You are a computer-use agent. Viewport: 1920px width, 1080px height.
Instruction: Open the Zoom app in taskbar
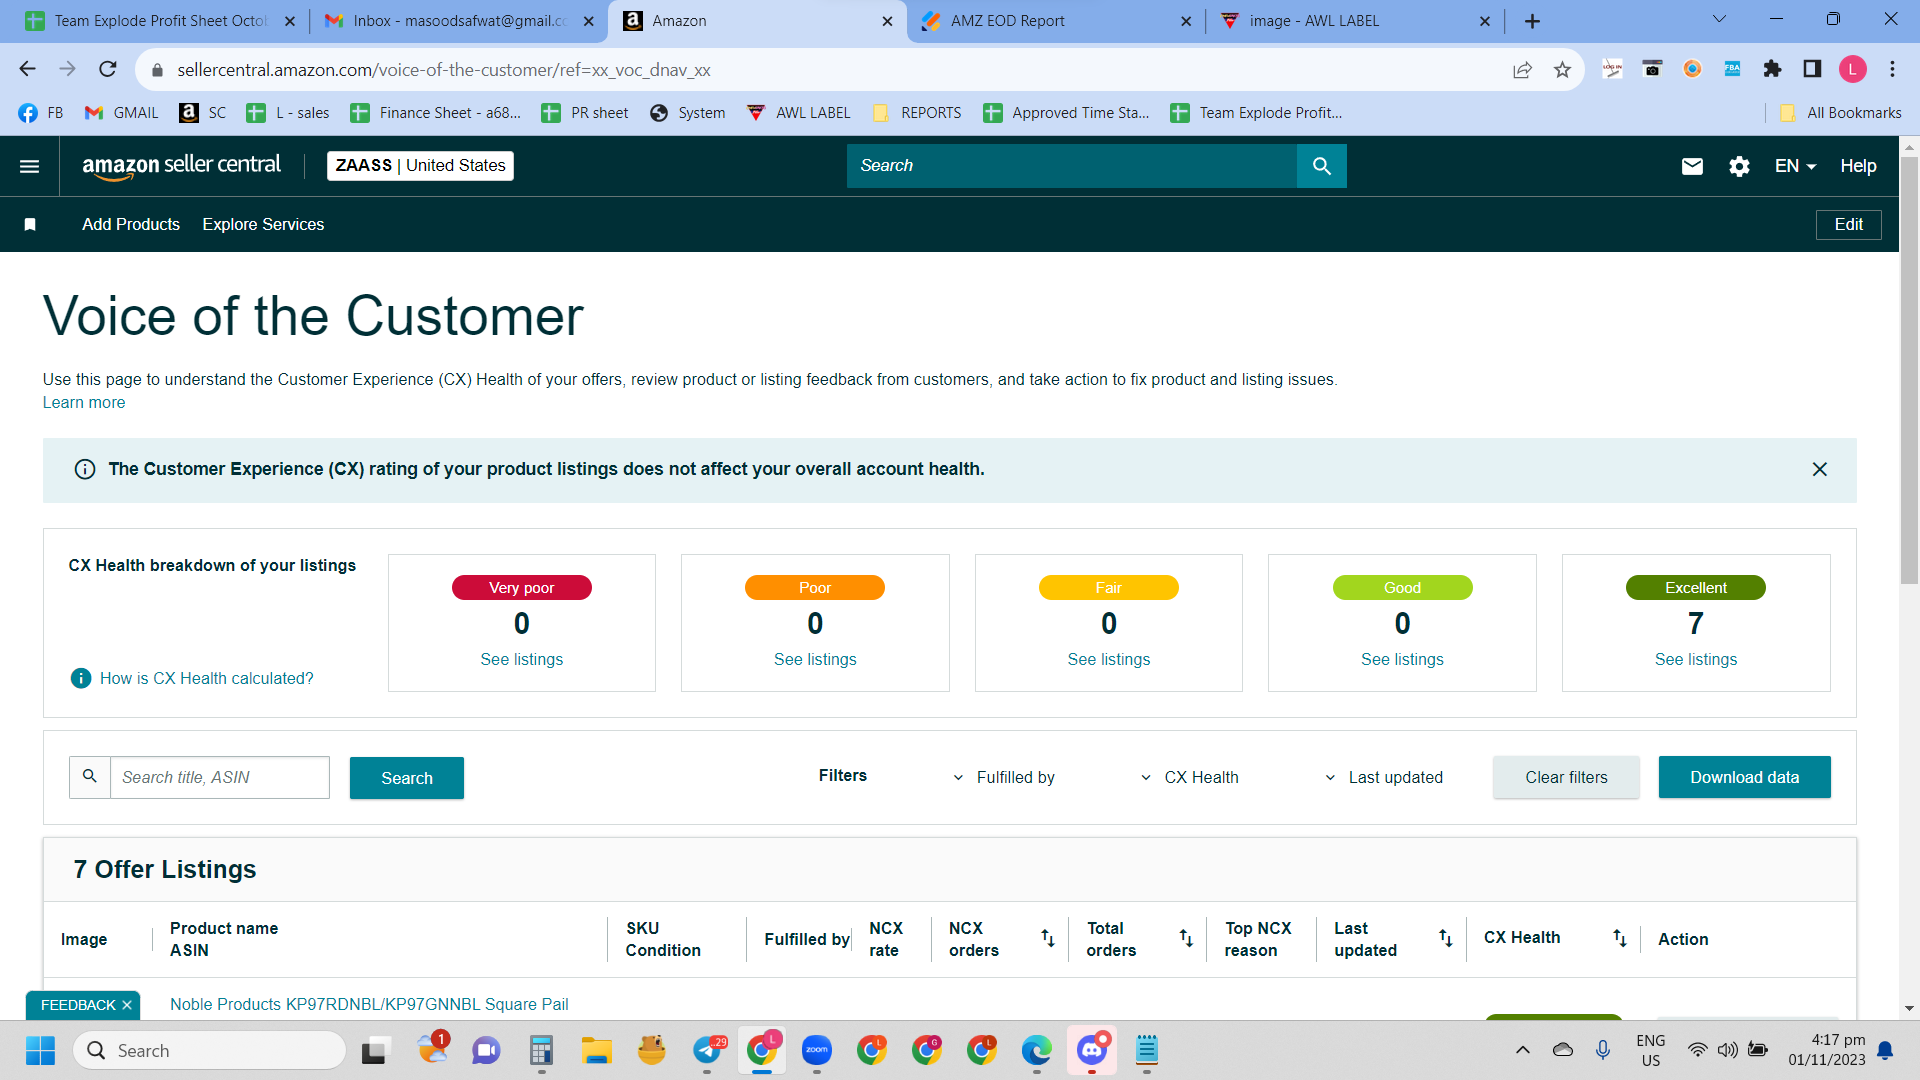pos(817,1050)
